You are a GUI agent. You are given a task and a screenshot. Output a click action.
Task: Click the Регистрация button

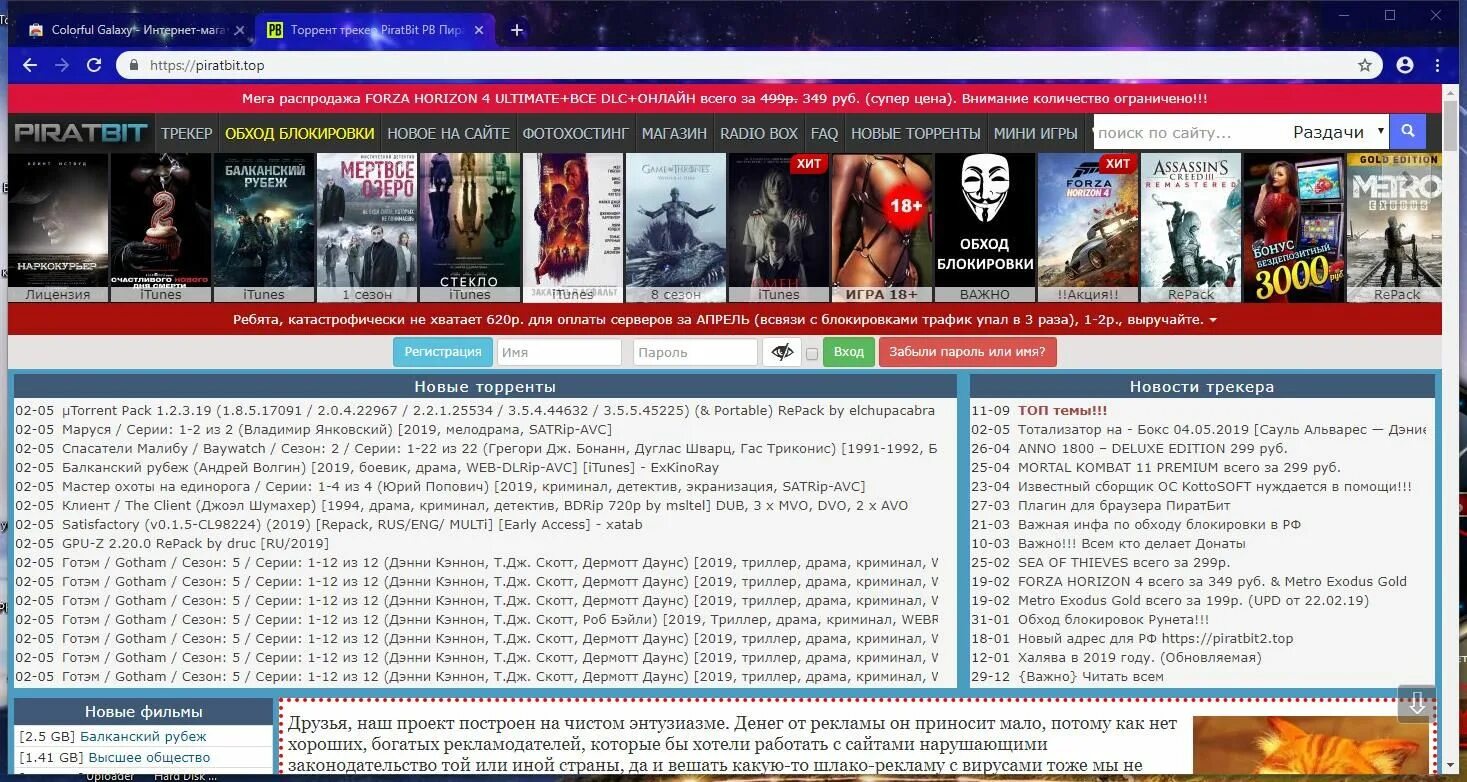pos(443,352)
